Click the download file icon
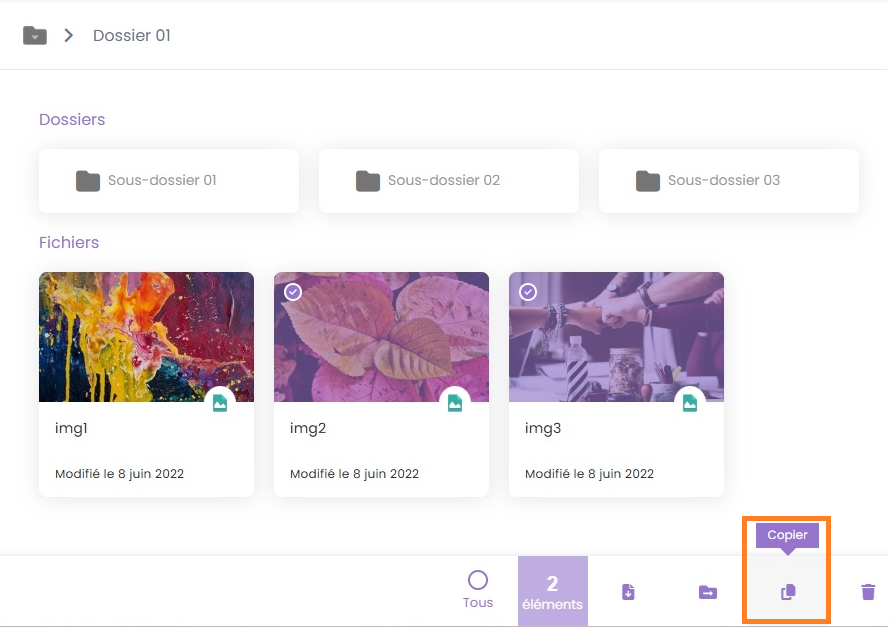Image resolution: width=893 pixels, height=627 pixels. (628, 592)
